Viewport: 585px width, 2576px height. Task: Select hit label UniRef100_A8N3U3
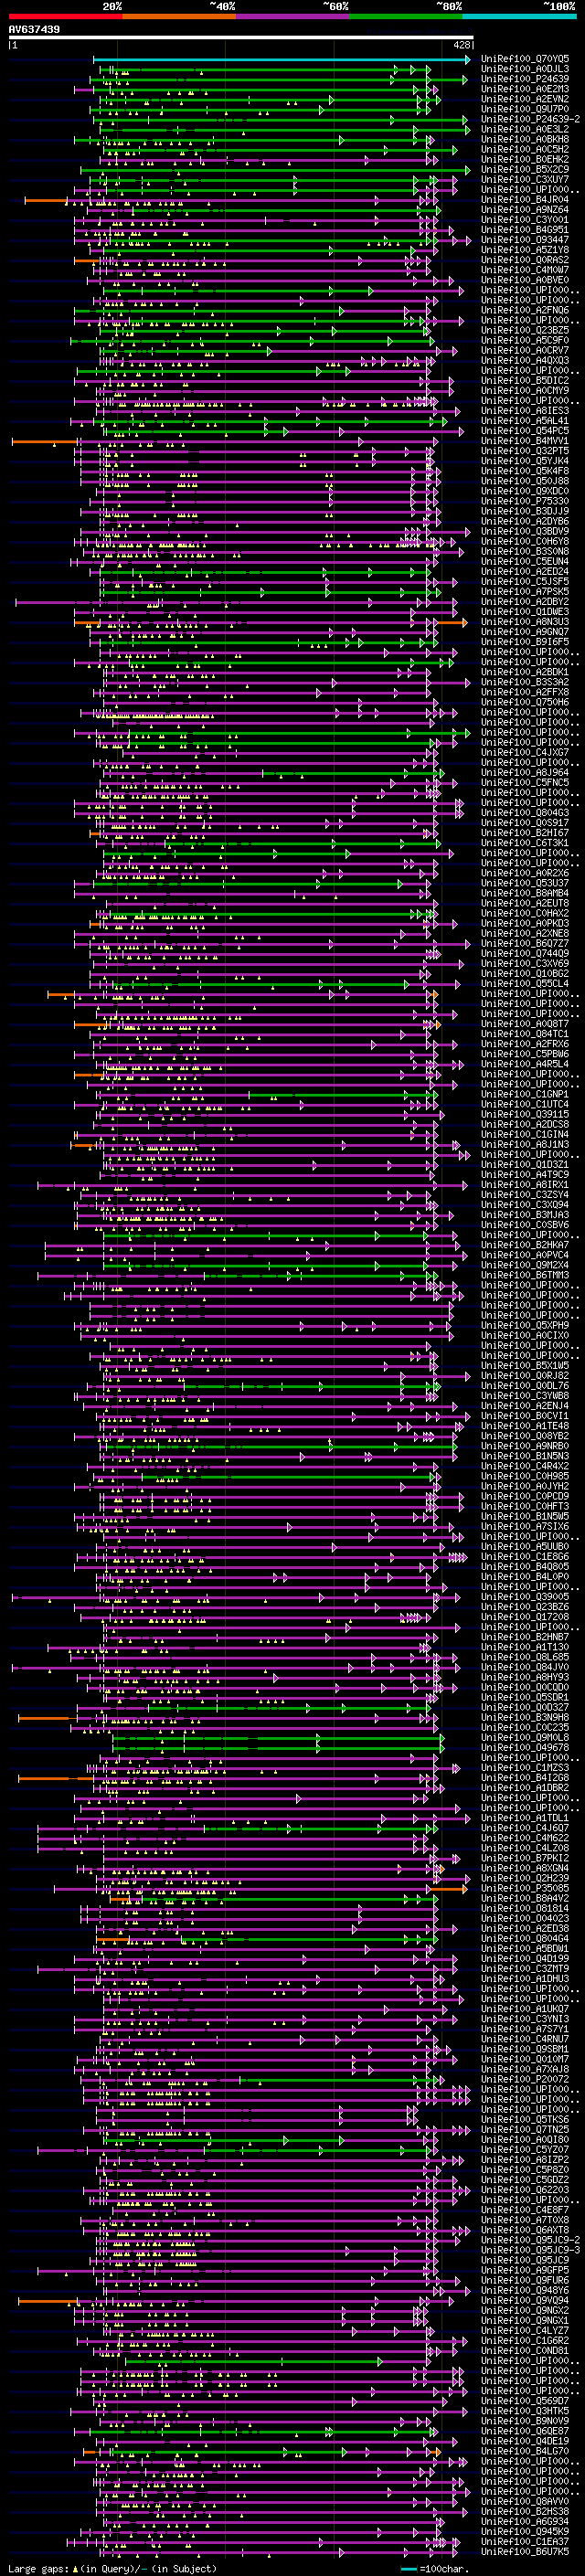525,622
